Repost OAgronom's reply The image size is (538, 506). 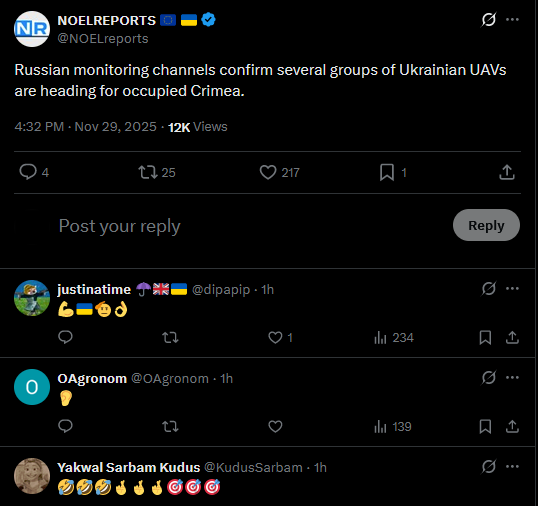170,426
